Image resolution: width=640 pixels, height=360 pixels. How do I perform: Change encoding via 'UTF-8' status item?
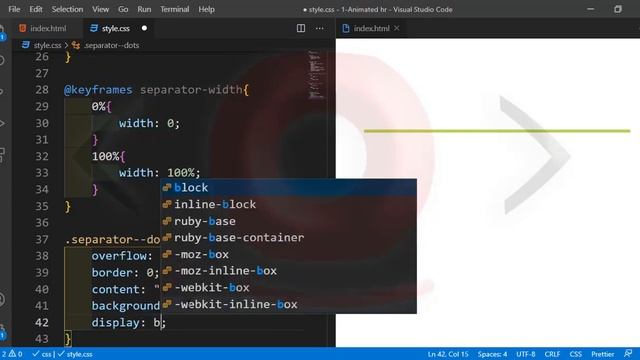click(526, 354)
